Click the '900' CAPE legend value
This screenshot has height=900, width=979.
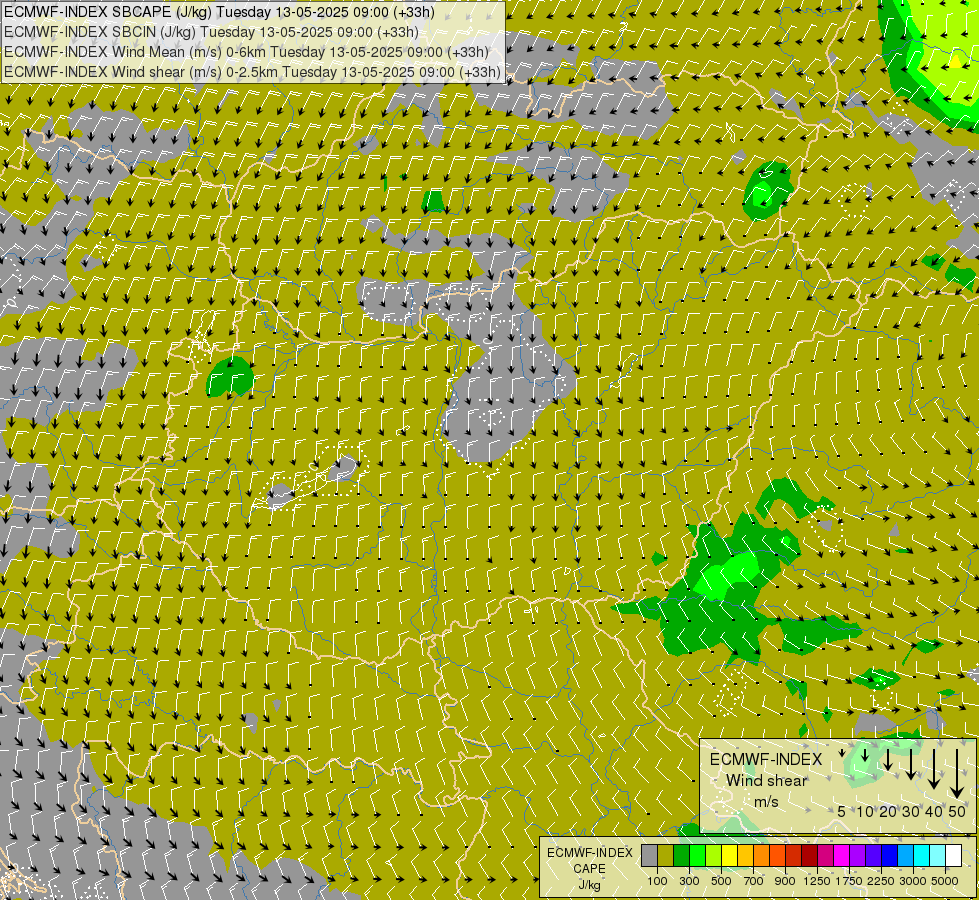click(x=785, y=881)
